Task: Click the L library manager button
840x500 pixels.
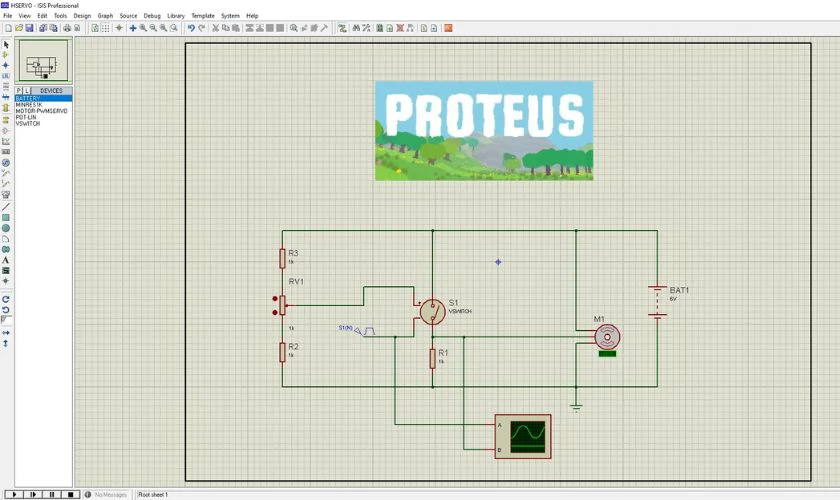Action: coord(27,91)
